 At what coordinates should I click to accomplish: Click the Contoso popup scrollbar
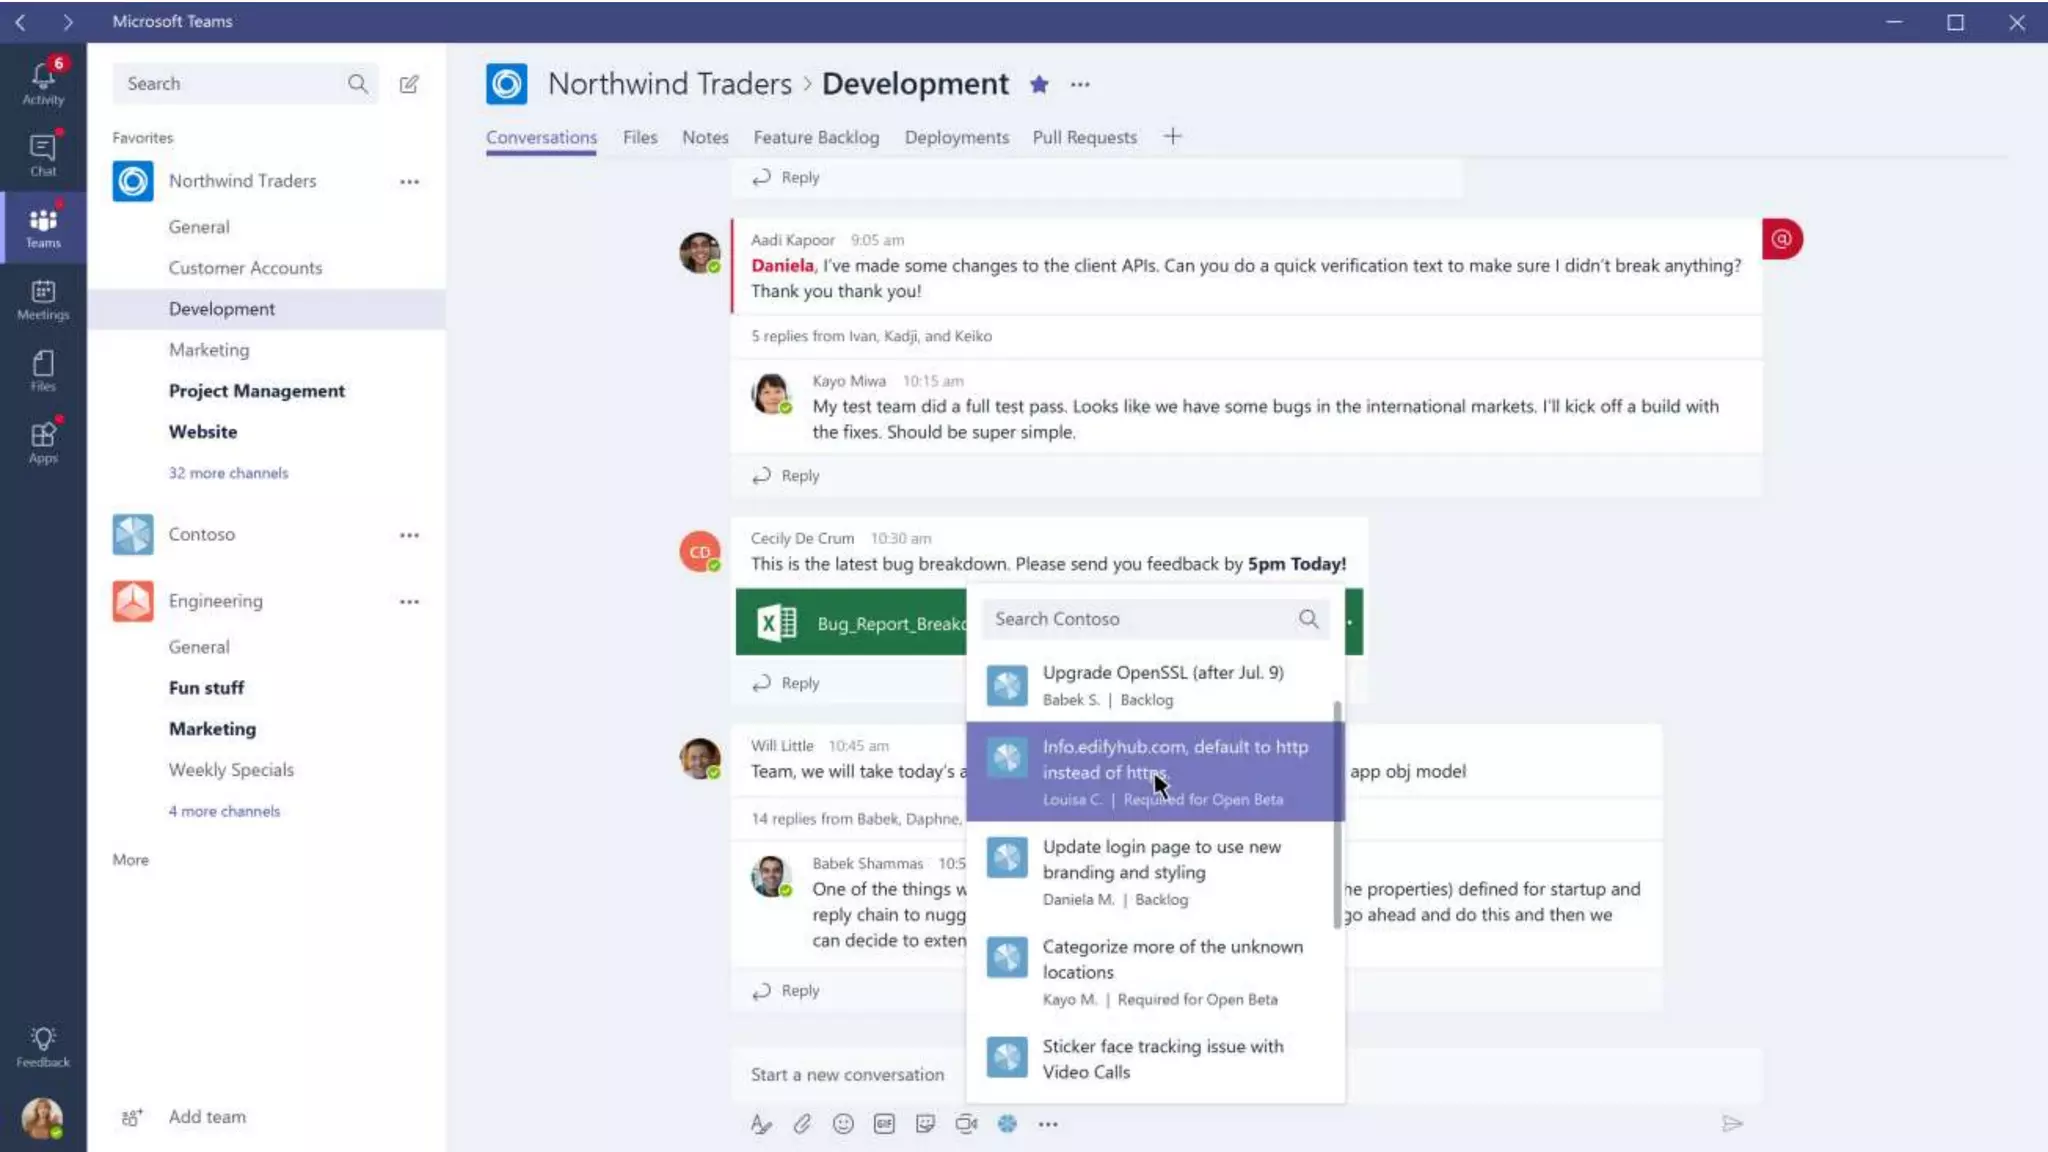pyautogui.click(x=1337, y=815)
